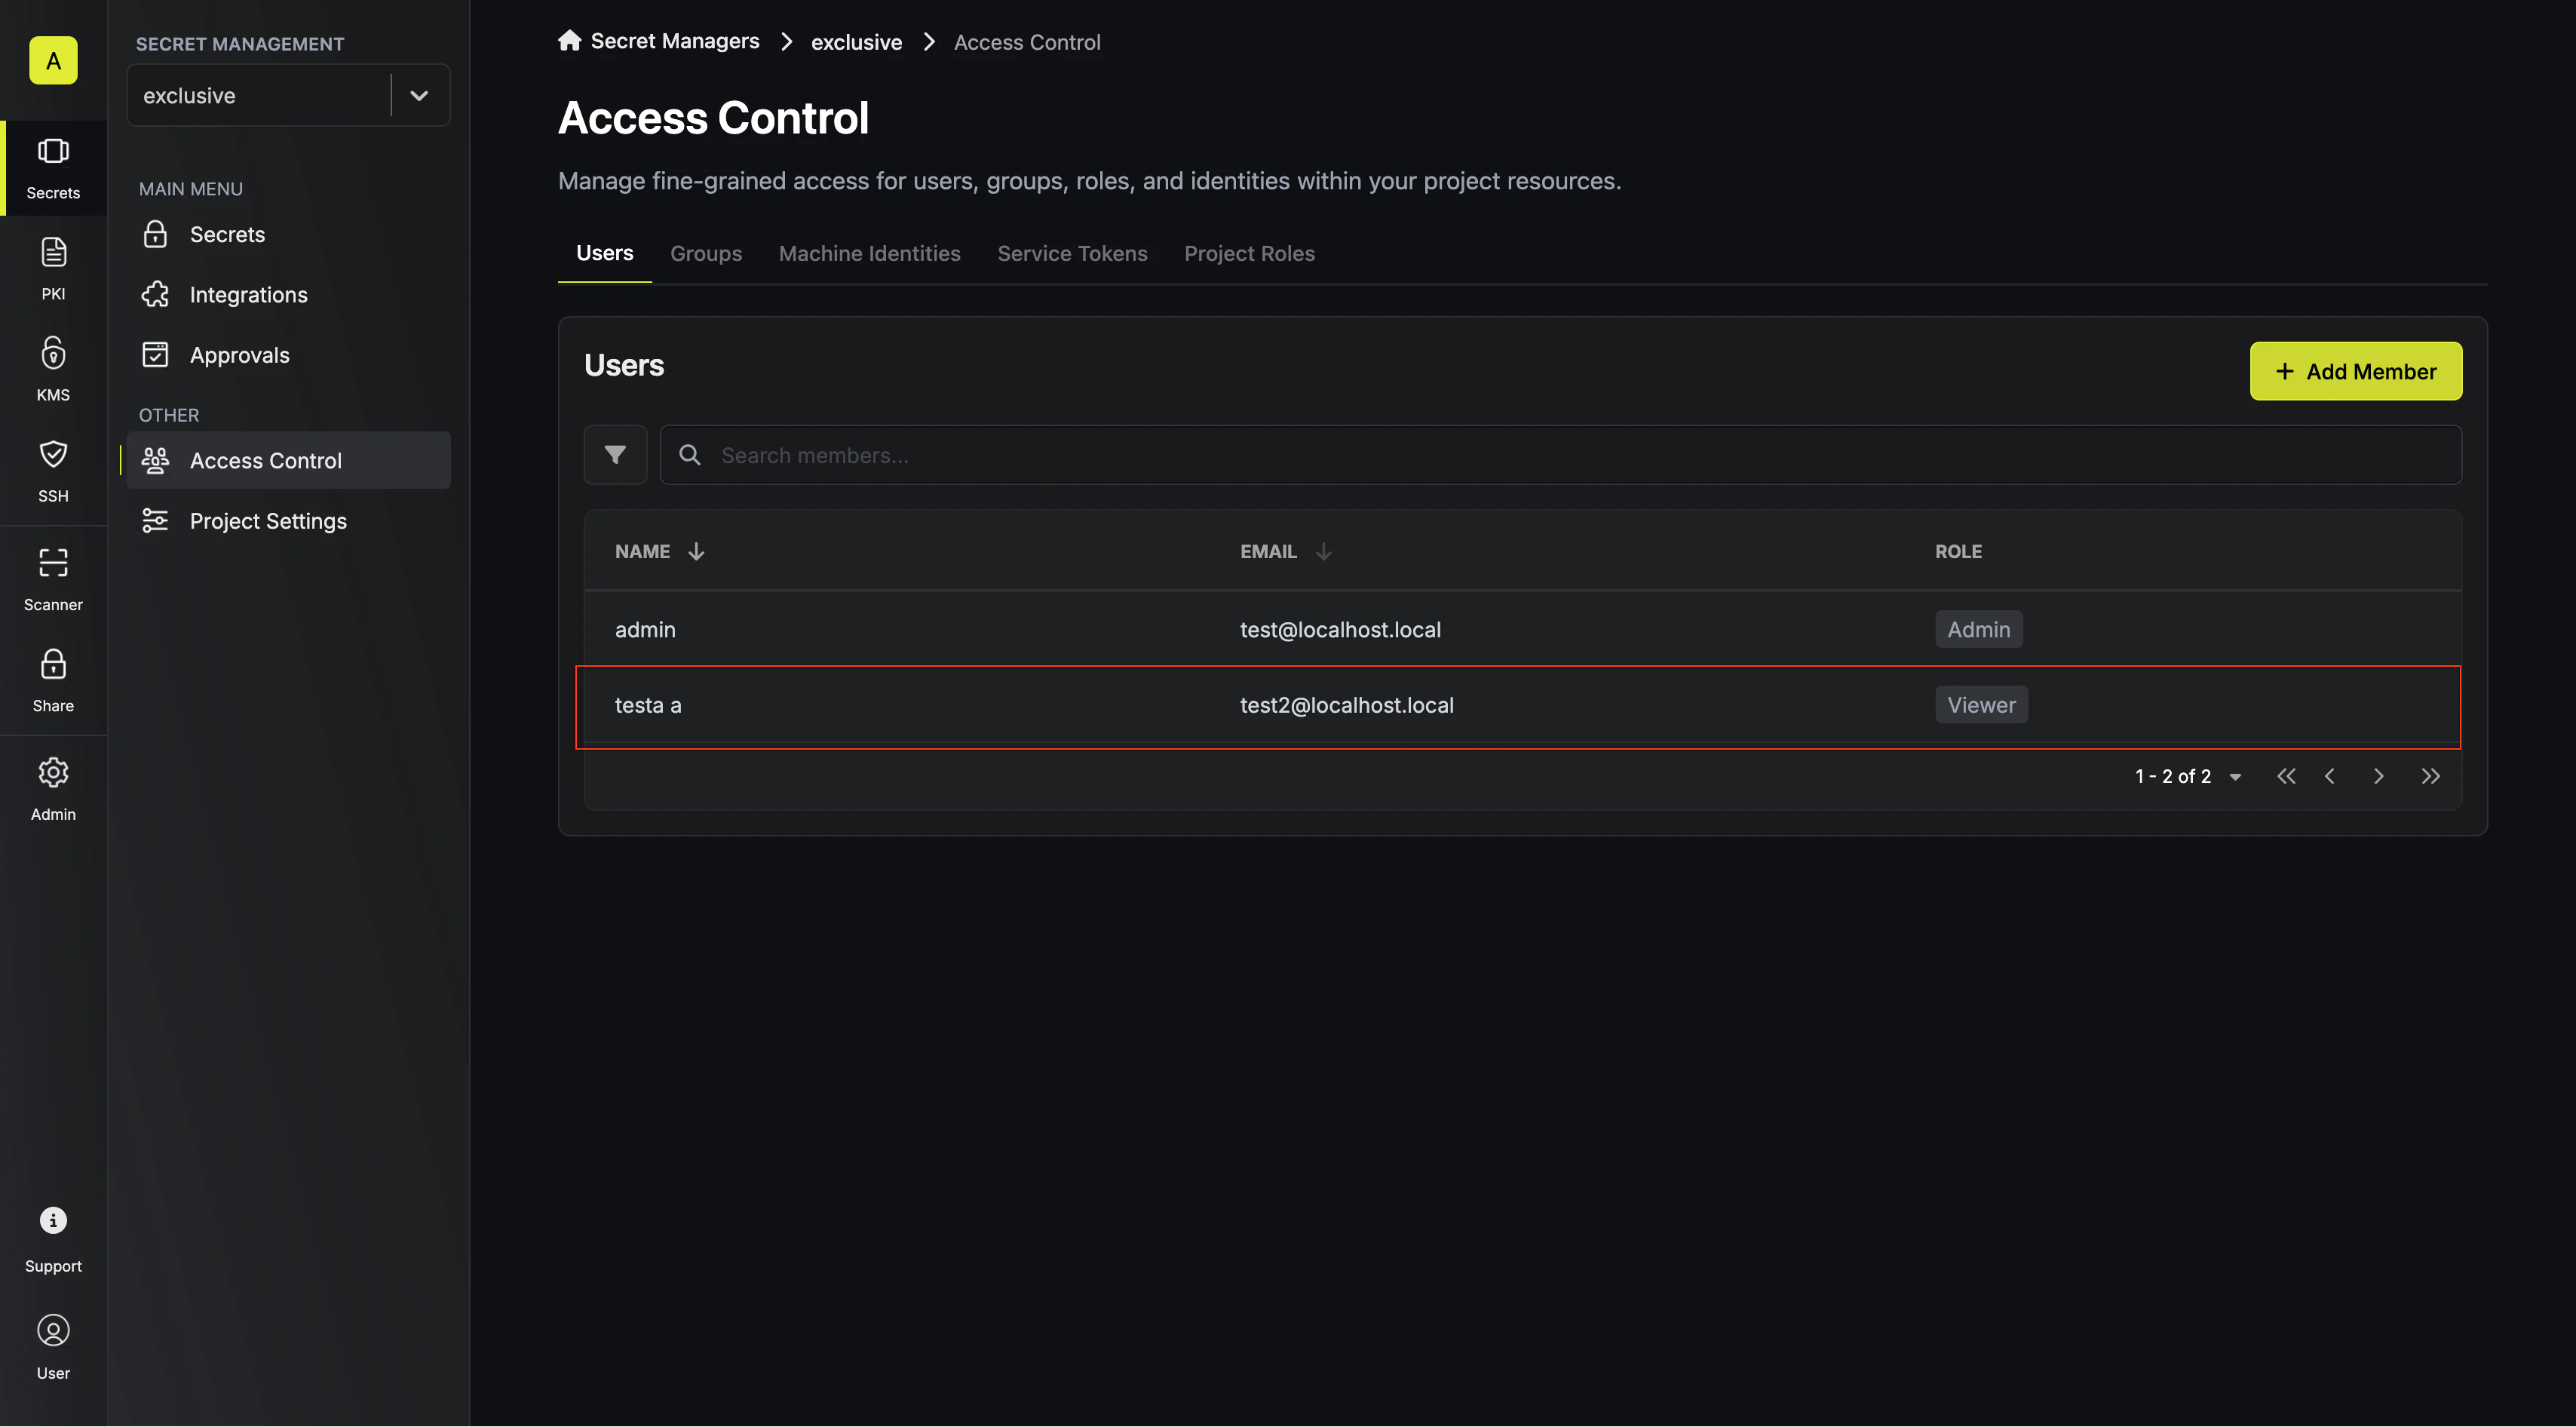Click the yellow organization avatar A
The width and height of the screenshot is (2576, 1427).
(53, 60)
